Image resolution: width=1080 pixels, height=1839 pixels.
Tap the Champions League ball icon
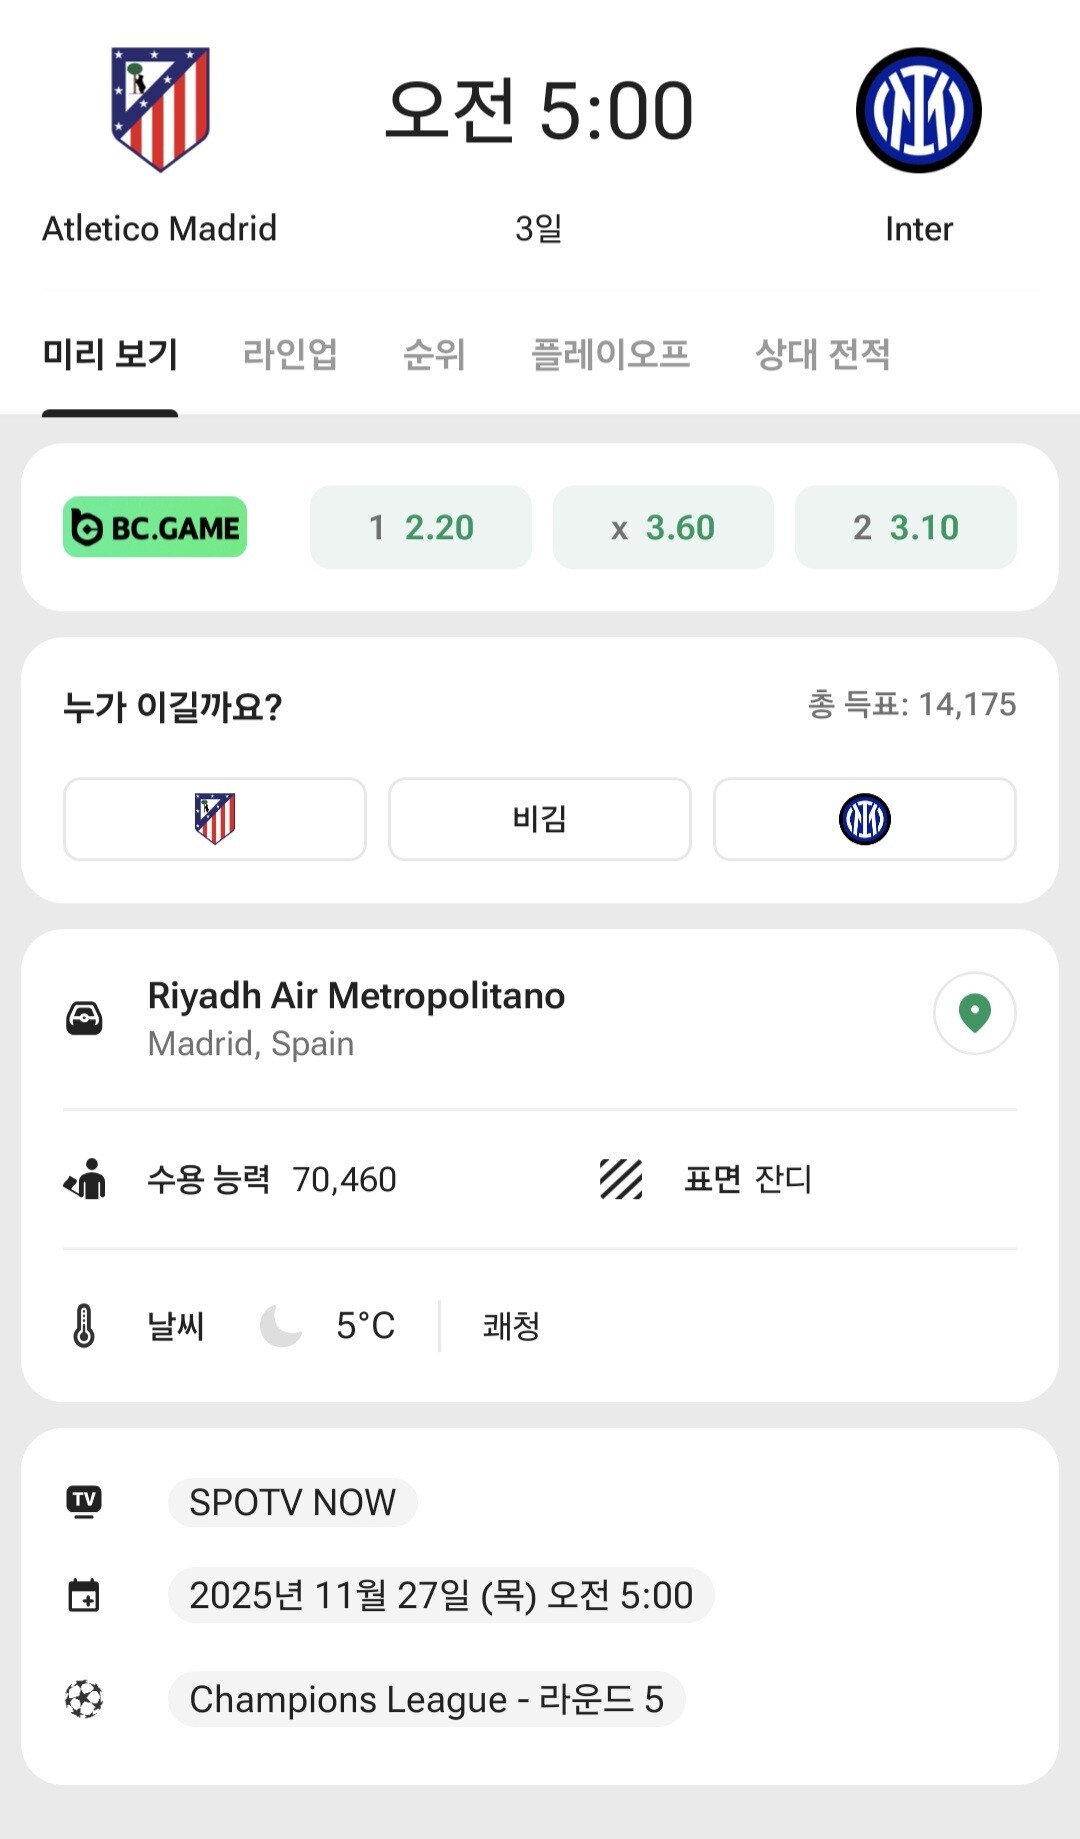(x=84, y=1699)
